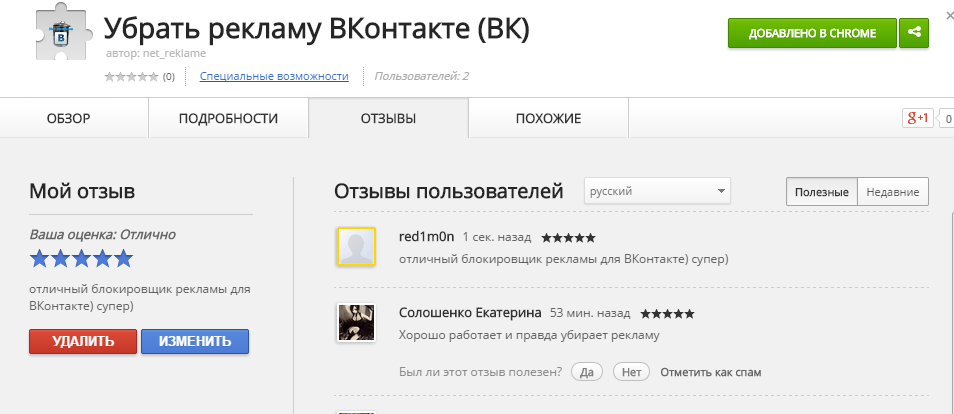Click red1m0n's default avatar
Screen dimensions: 954x414
coord(356,247)
